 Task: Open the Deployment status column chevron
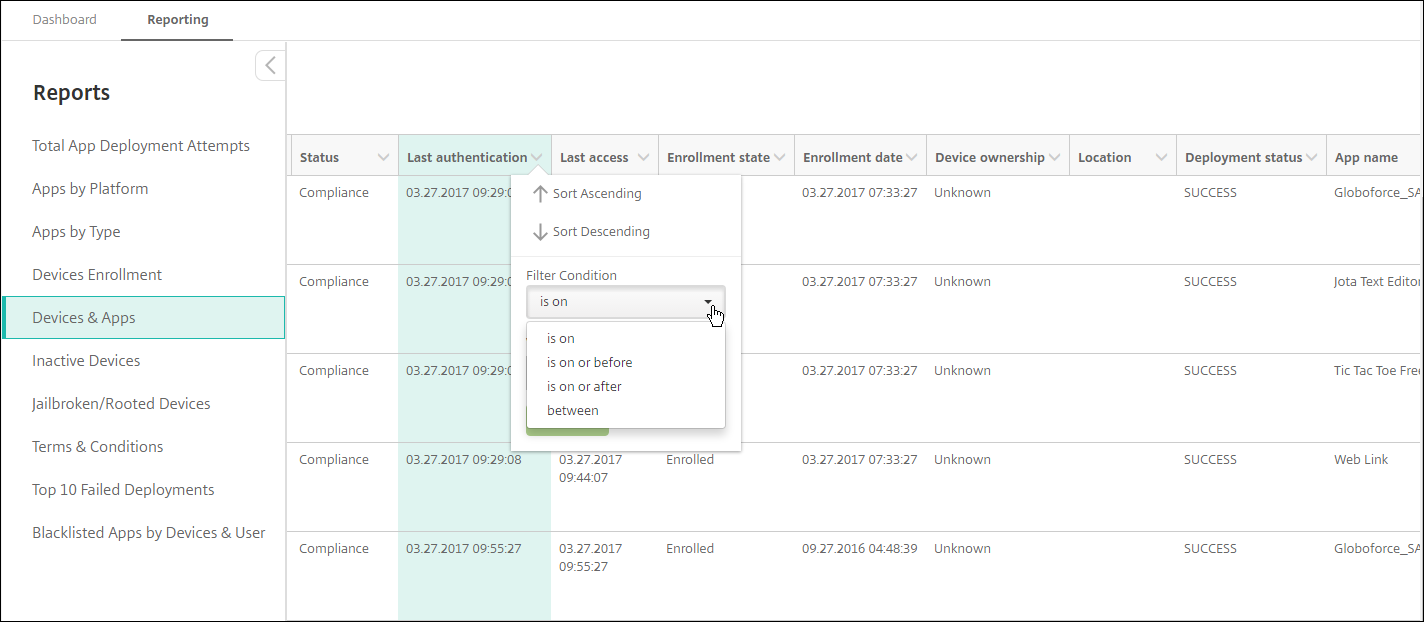point(1311,158)
